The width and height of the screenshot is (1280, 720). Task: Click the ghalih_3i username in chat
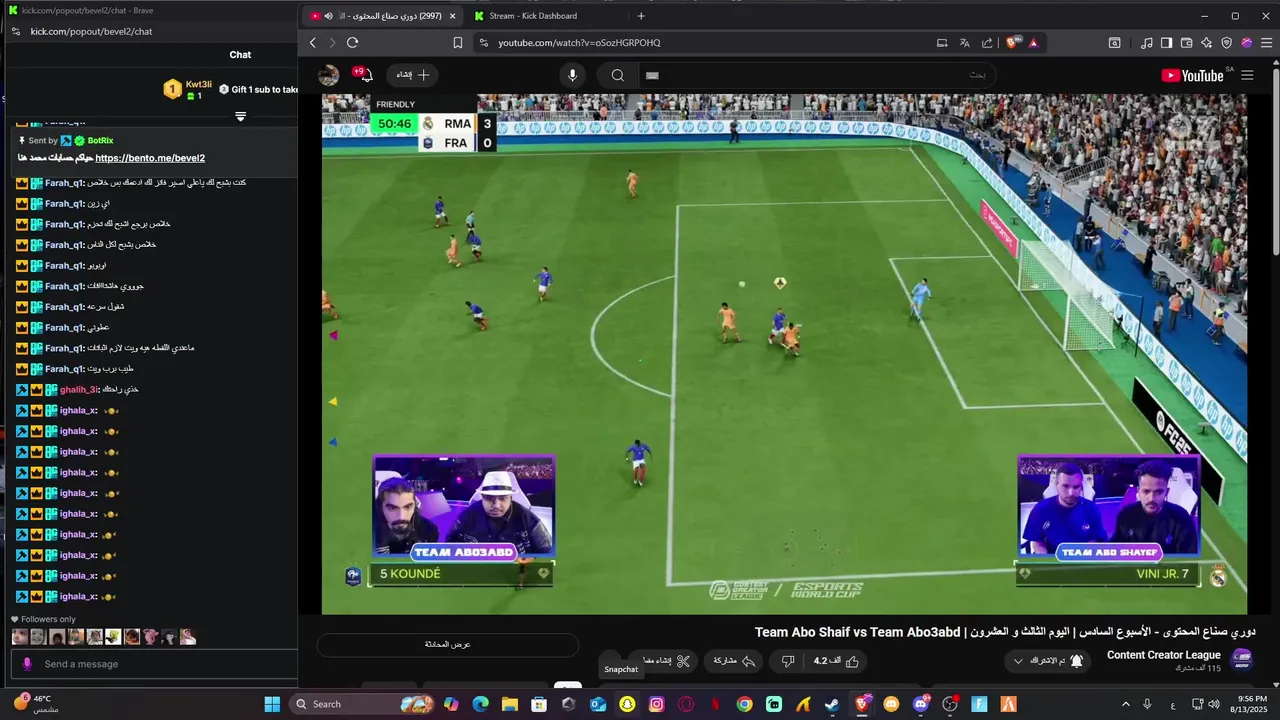tap(78, 390)
